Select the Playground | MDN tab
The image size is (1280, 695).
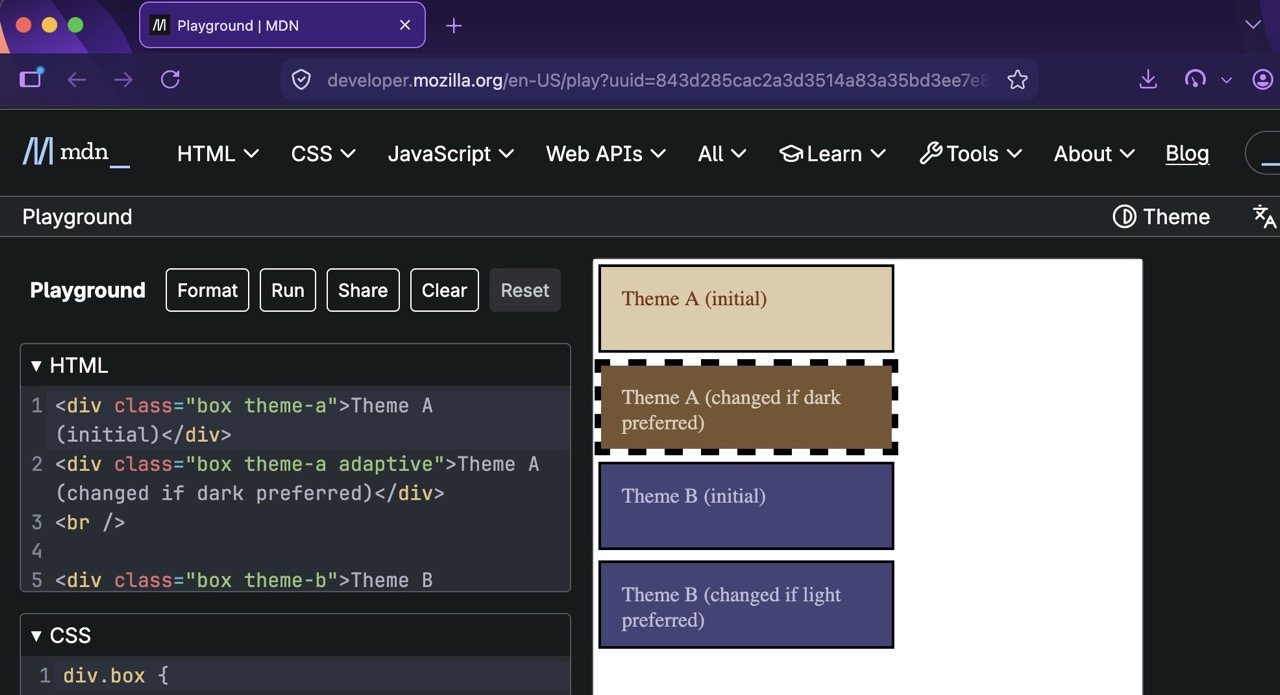[x=282, y=25]
